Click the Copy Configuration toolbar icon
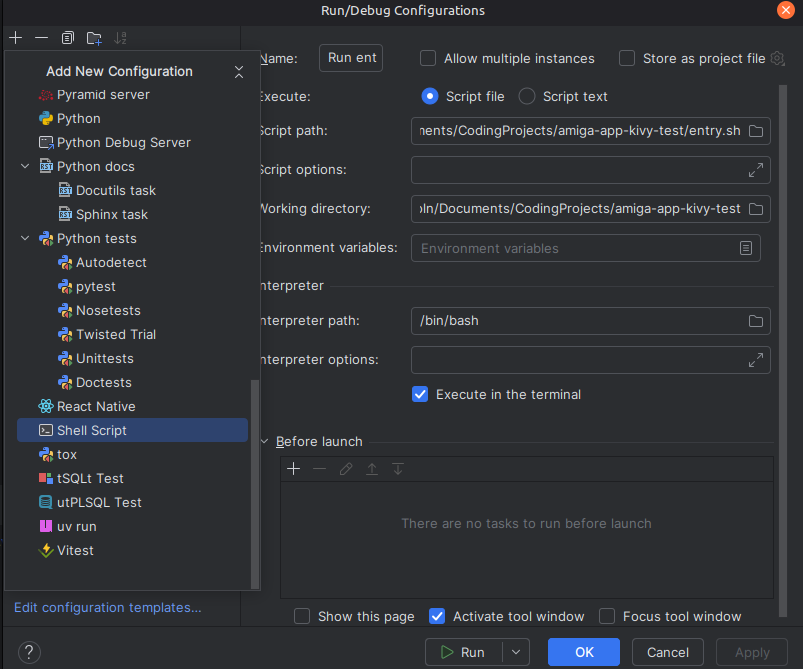803x669 pixels. click(68, 38)
